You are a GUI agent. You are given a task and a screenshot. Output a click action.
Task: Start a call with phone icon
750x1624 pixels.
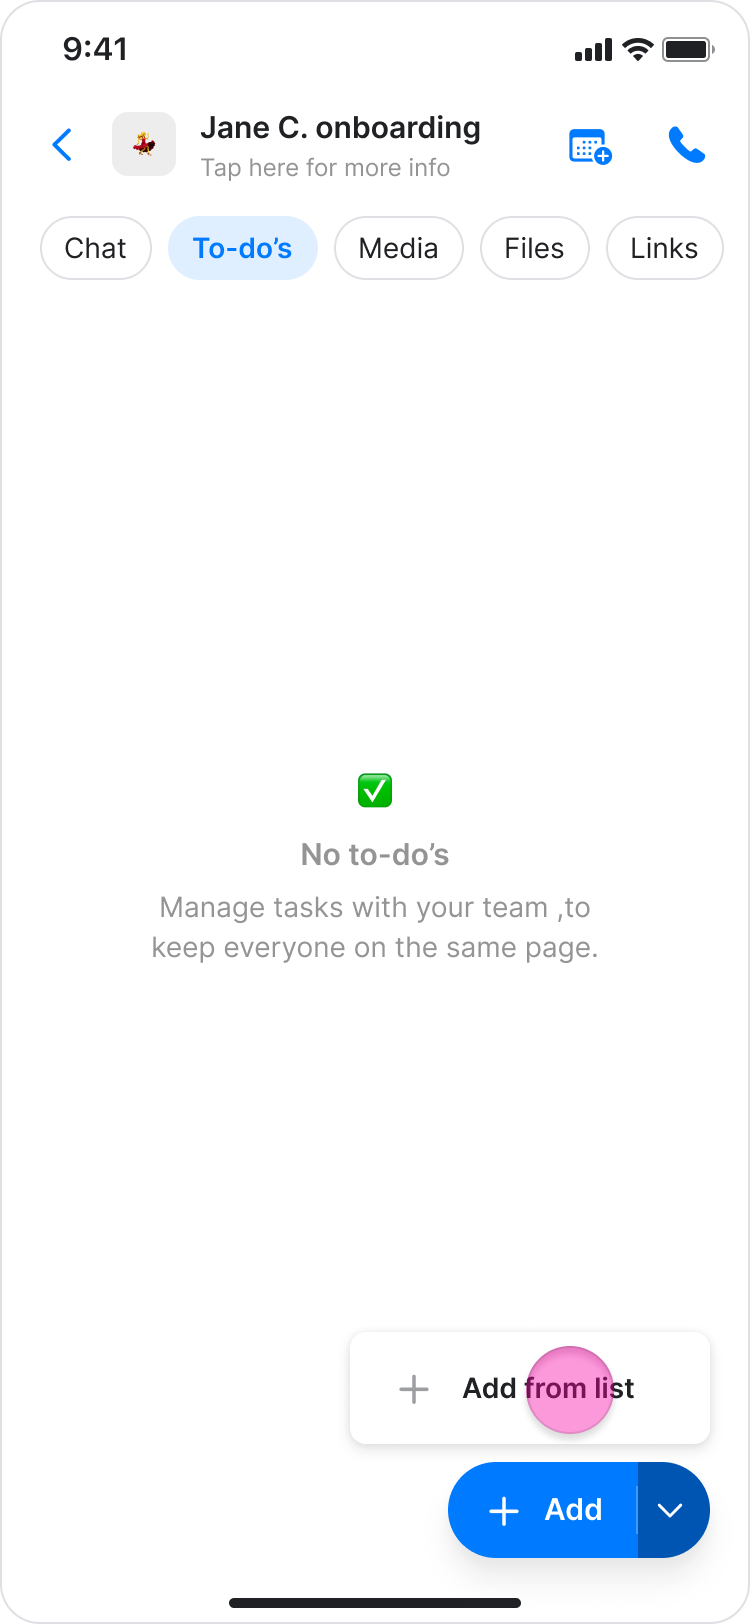pos(687,145)
